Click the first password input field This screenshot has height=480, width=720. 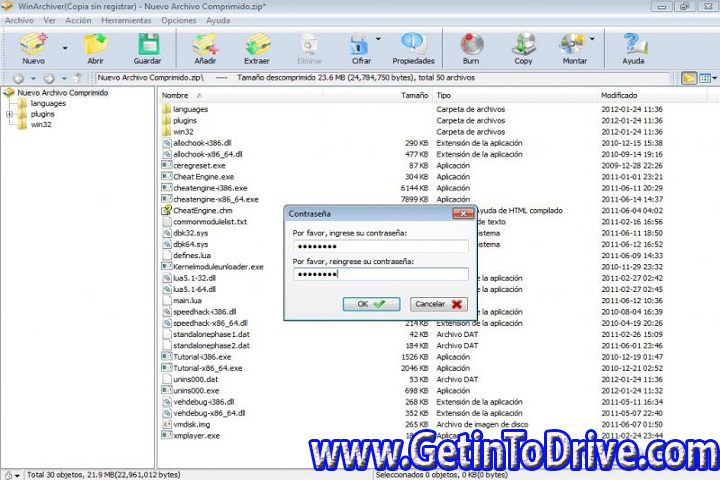pos(381,246)
